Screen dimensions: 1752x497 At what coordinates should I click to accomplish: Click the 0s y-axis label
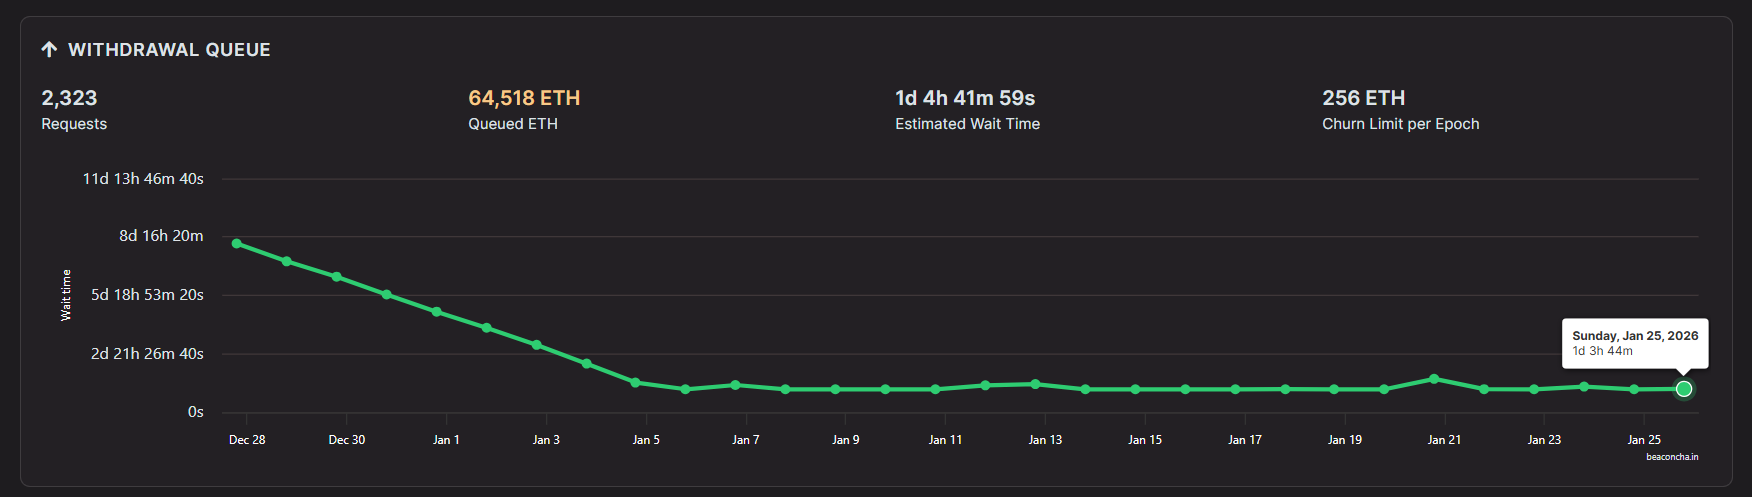tap(196, 412)
